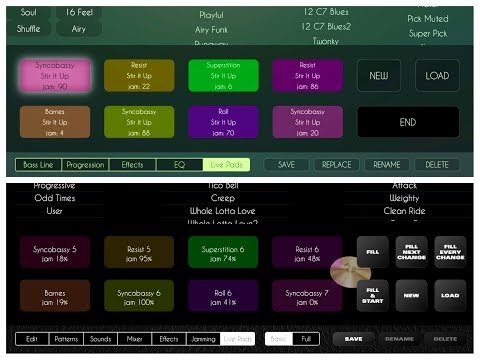
Task: Select the blue Roll jam 70 pad
Action: [223, 122]
